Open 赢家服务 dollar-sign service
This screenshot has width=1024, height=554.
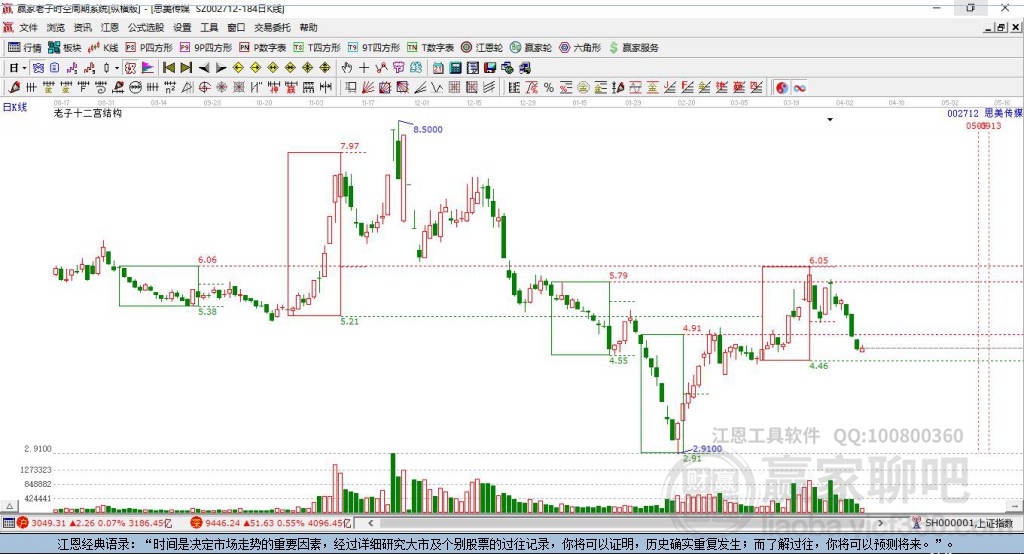point(633,48)
